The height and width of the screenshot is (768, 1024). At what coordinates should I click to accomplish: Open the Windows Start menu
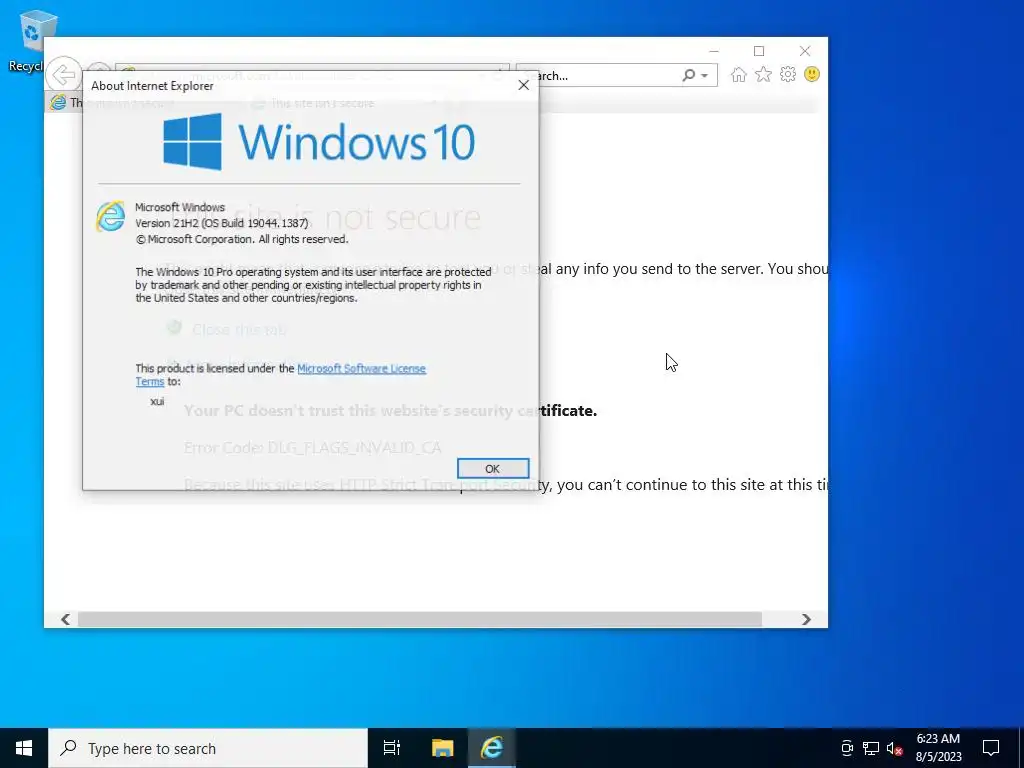click(24, 748)
